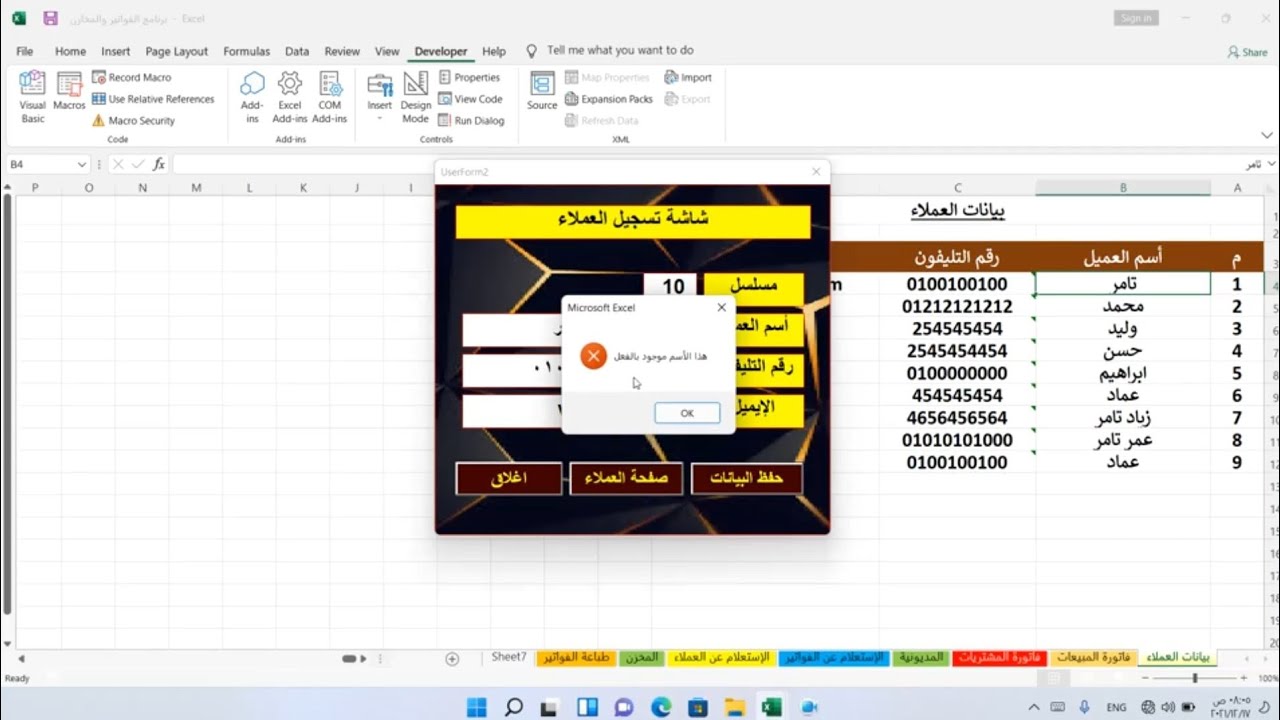Click View Code in Controls group
1280x720 pixels.
pos(470,99)
